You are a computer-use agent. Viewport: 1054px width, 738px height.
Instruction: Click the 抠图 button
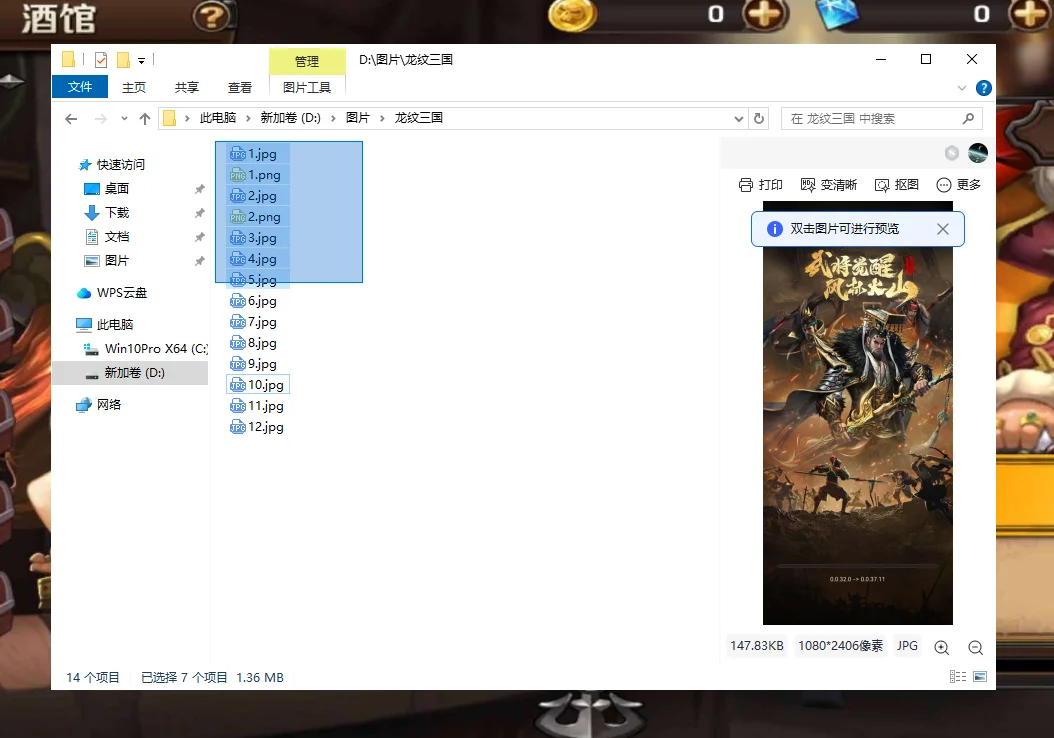897,185
